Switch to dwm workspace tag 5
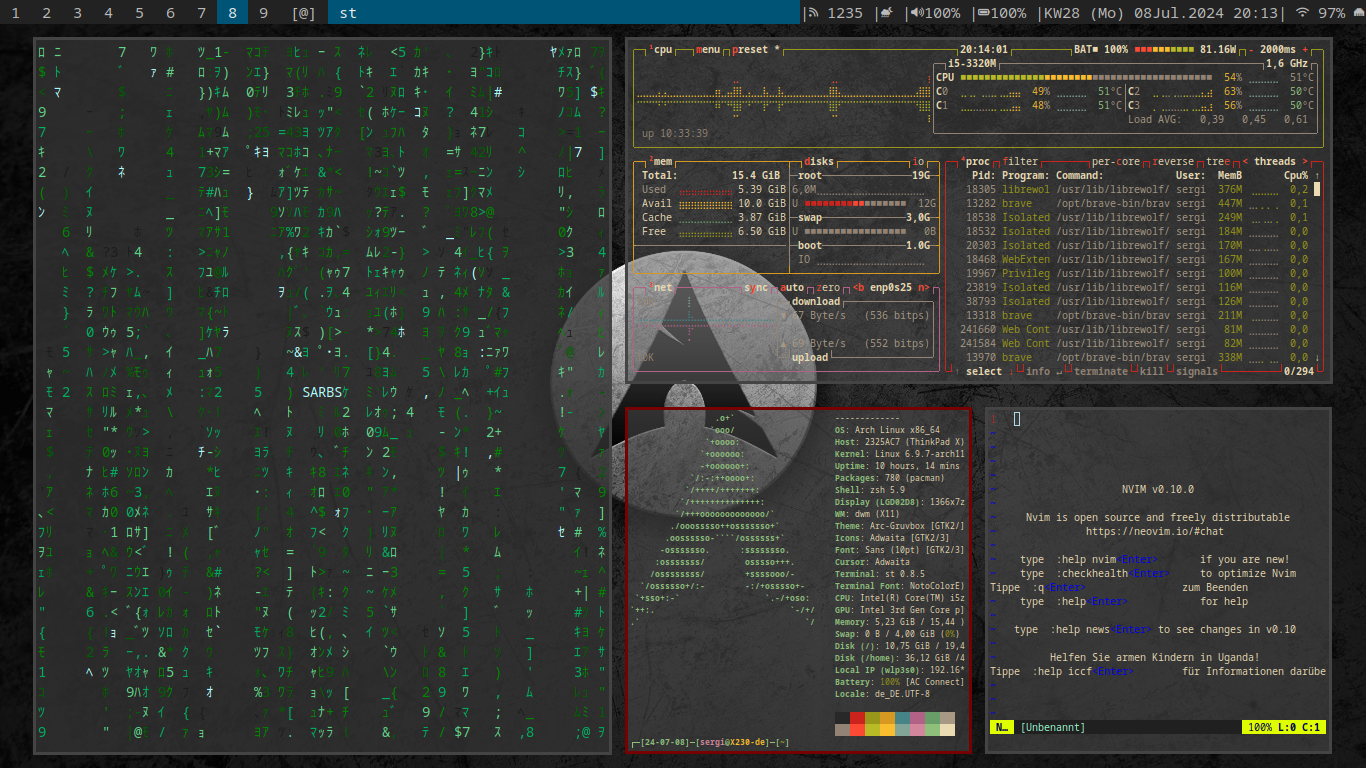The image size is (1366, 768). 139,13
